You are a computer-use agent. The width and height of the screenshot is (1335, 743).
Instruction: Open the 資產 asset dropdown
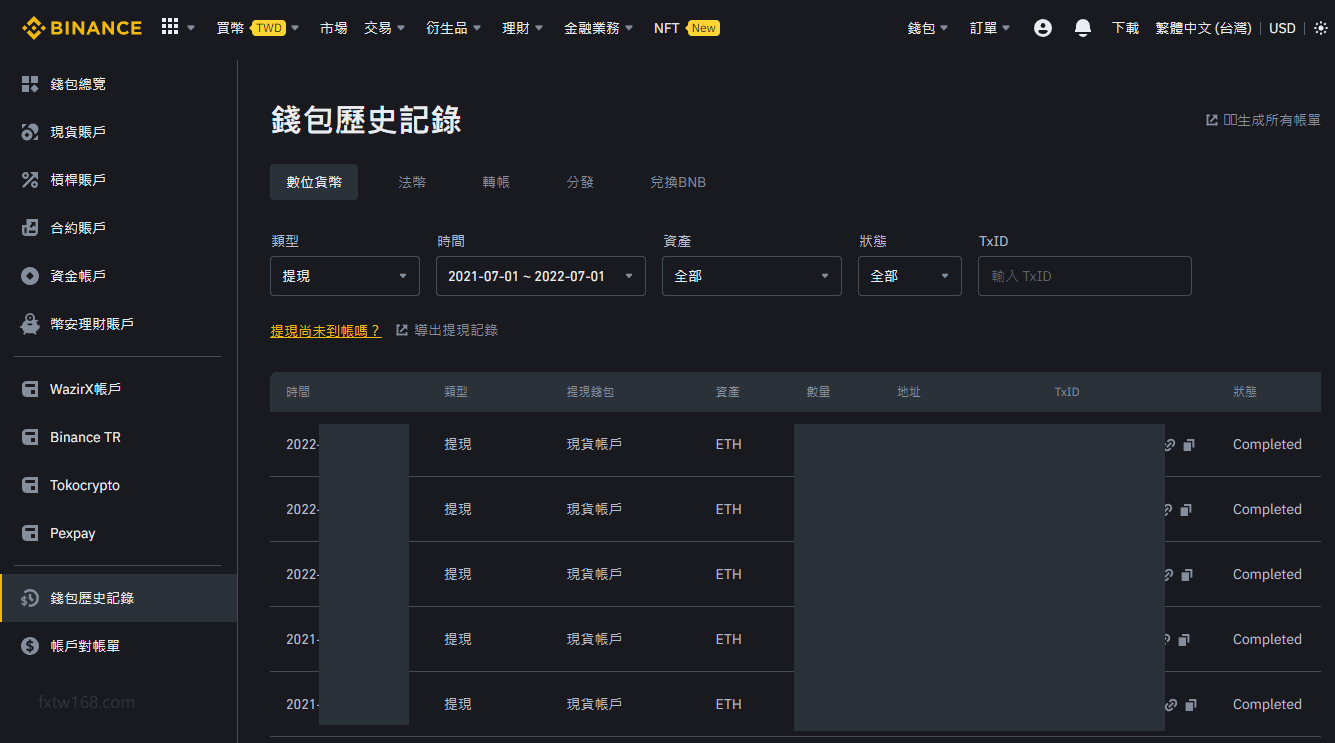tap(751, 275)
